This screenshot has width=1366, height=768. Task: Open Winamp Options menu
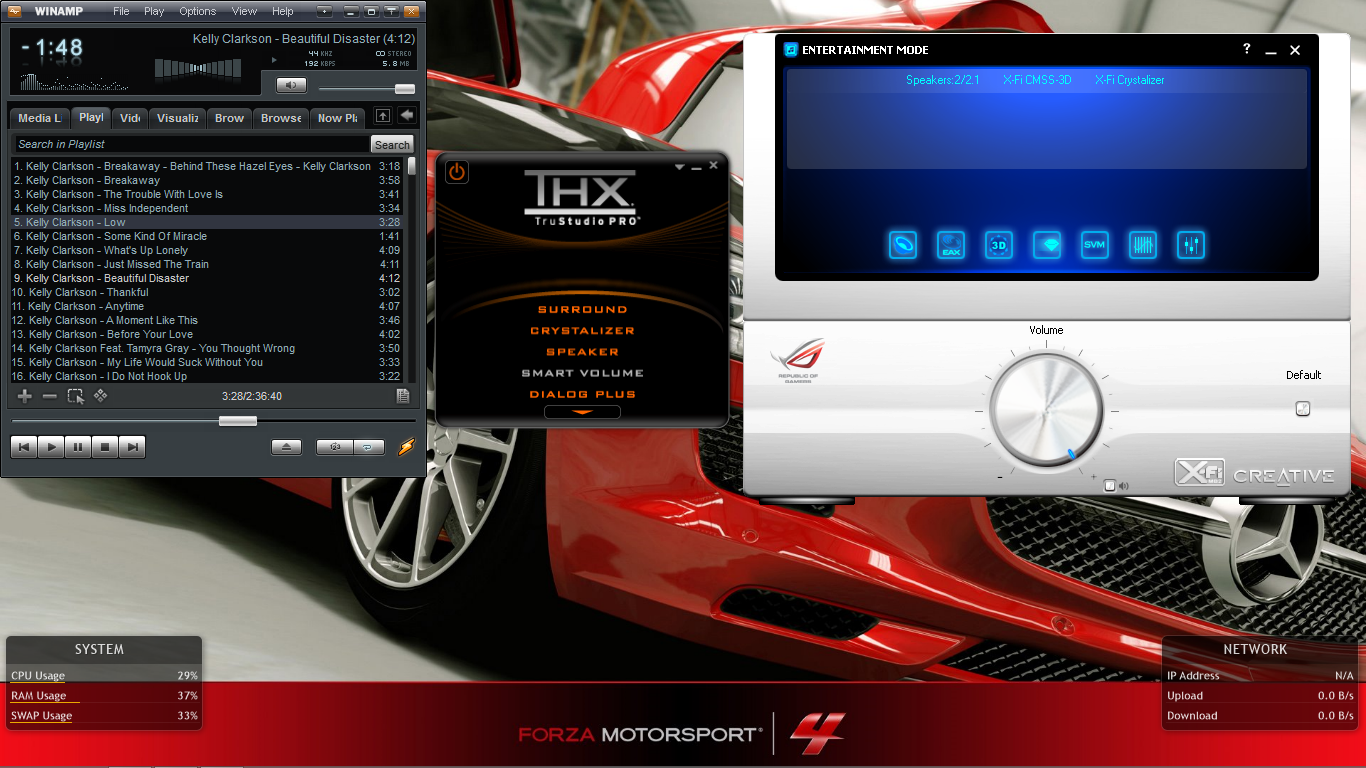pos(198,11)
